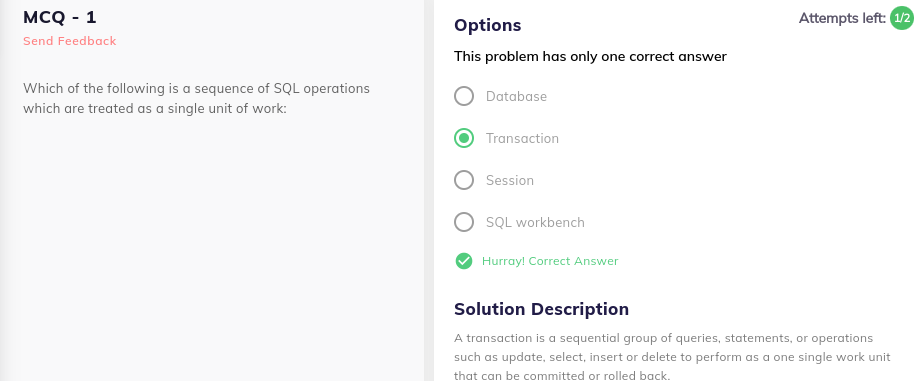Click the SQL workbench option label
Image resolution: width=917 pixels, height=381 pixels.
(x=535, y=223)
